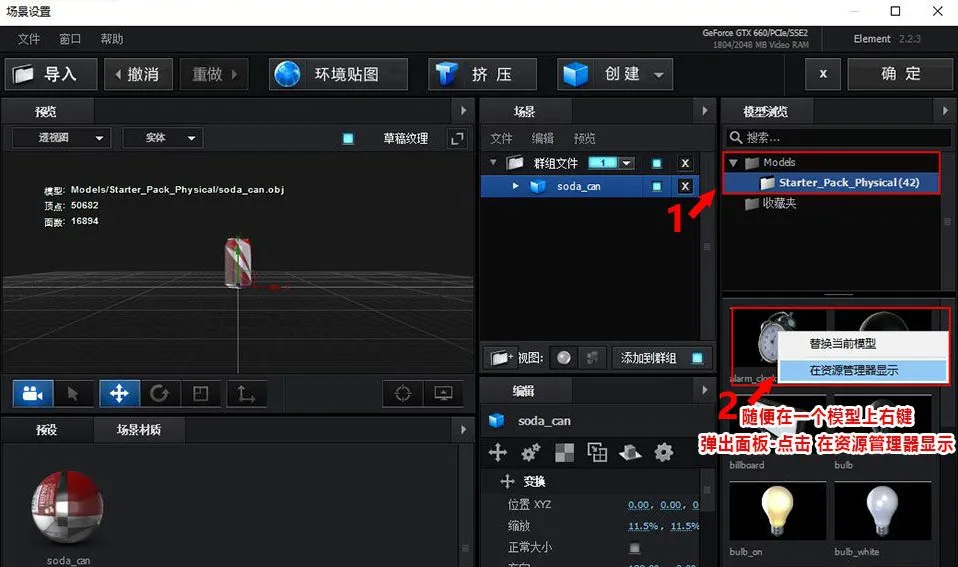Choose the rotate tool in preview toolbar
958x567 pixels.
[159, 393]
